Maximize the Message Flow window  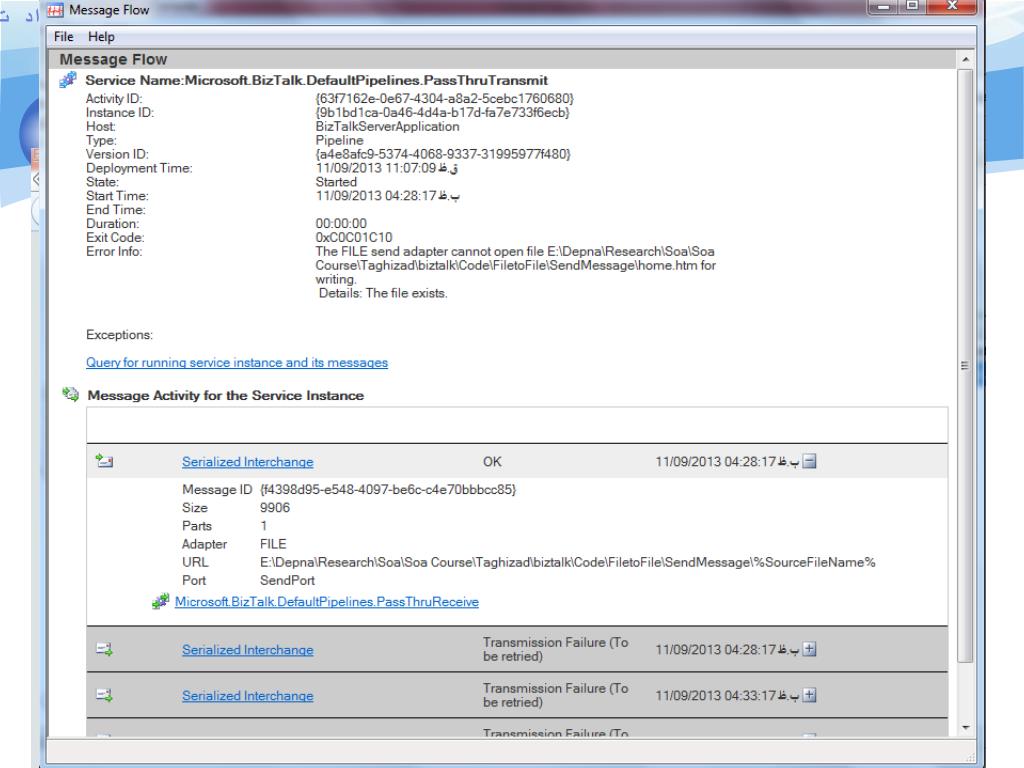pos(912,7)
